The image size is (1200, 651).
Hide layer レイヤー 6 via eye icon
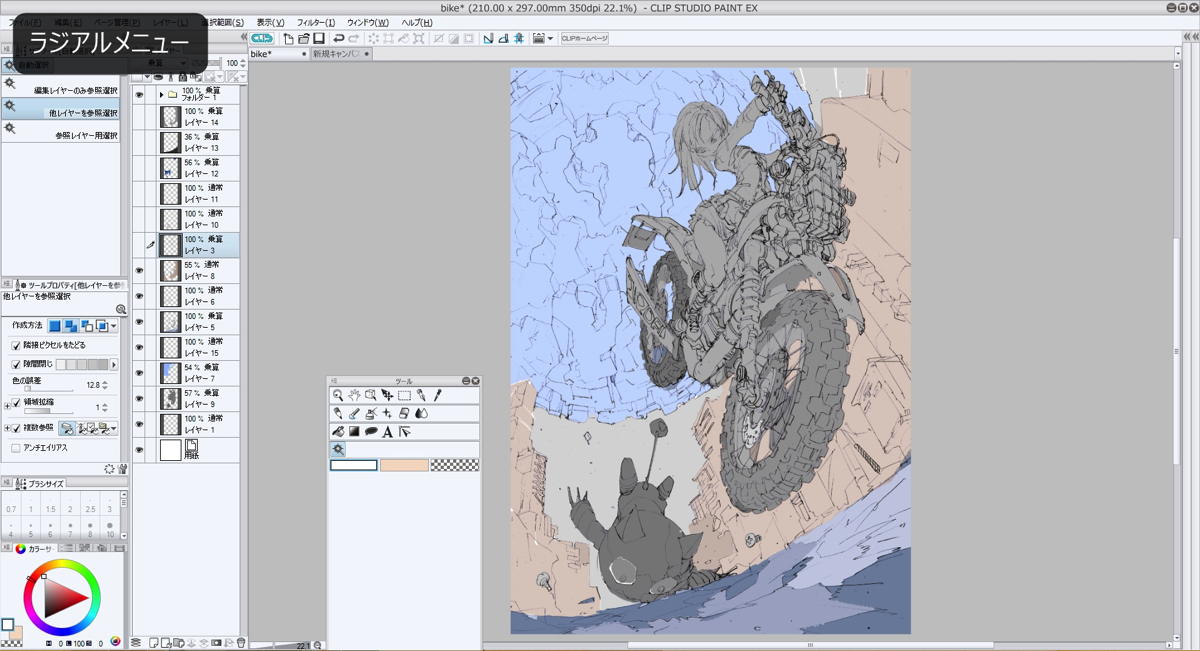(x=139, y=296)
